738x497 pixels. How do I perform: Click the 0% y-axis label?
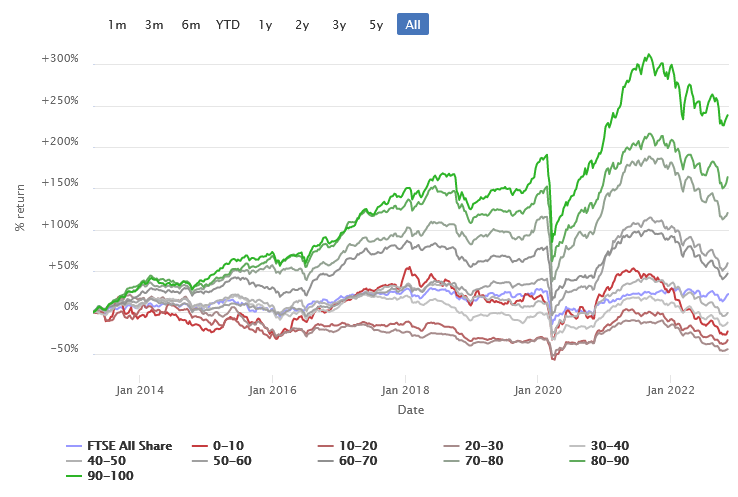pos(71,307)
